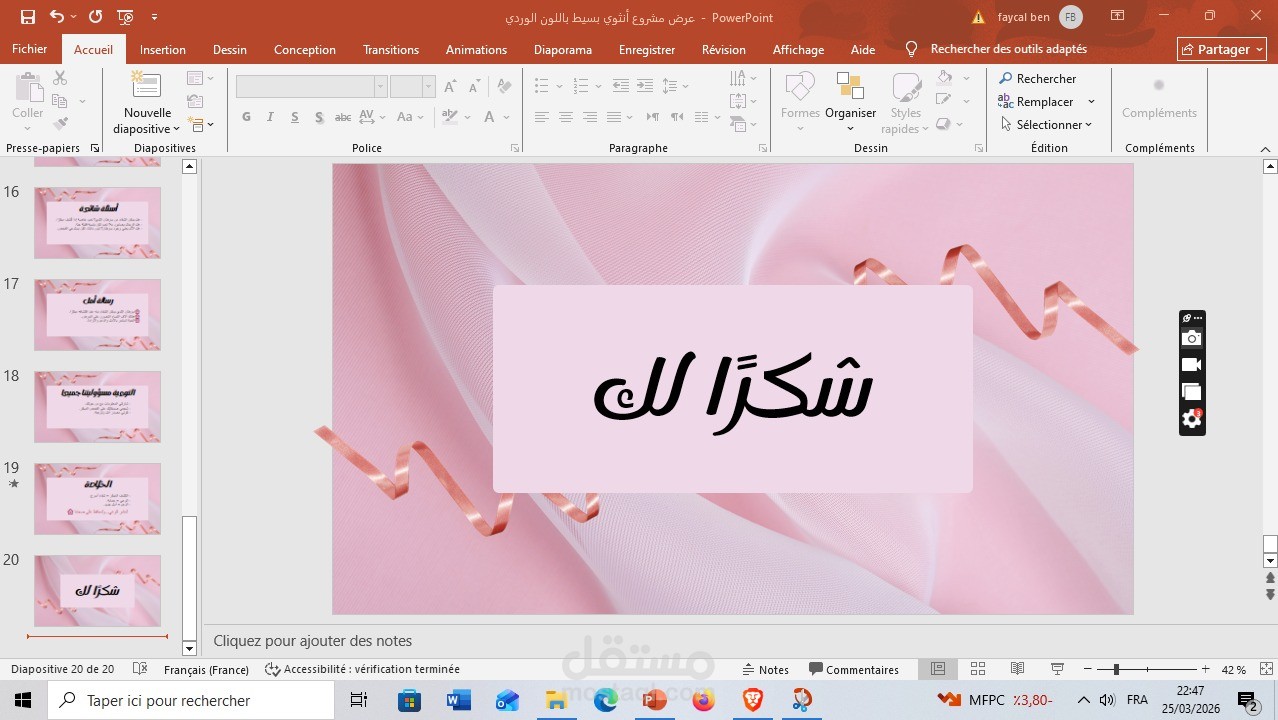Expand the font size combo box
The height and width of the screenshot is (720, 1278).
click(428, 86)
